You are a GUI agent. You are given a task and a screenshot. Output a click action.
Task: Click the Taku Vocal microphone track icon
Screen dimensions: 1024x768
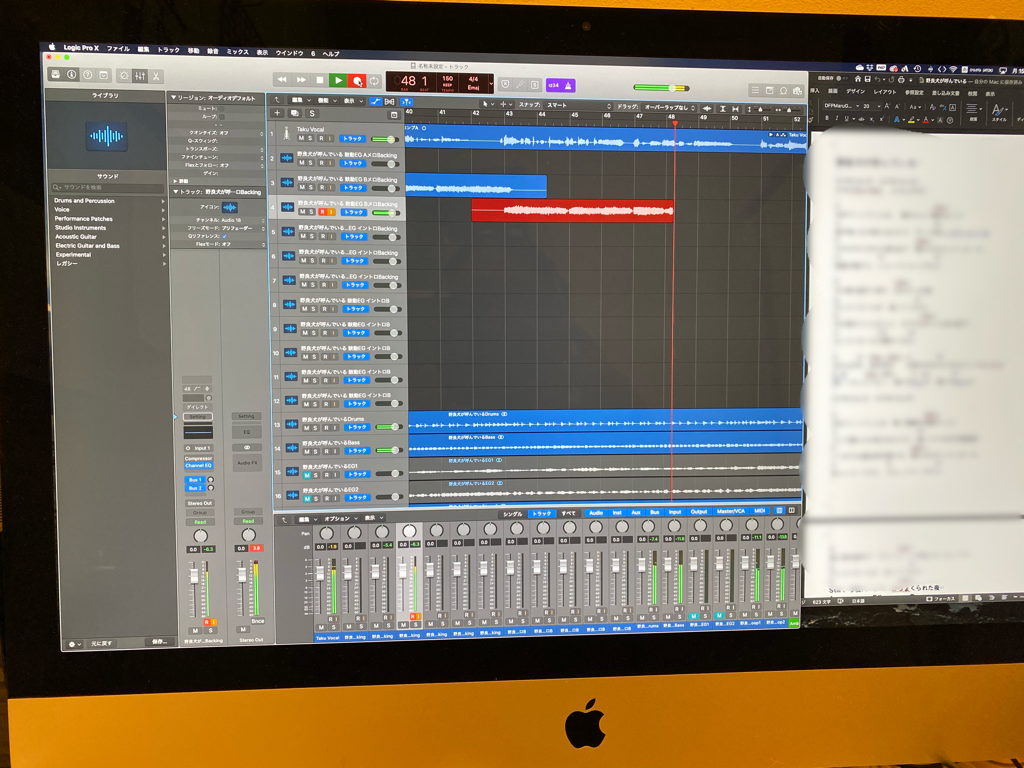[286, 134]
